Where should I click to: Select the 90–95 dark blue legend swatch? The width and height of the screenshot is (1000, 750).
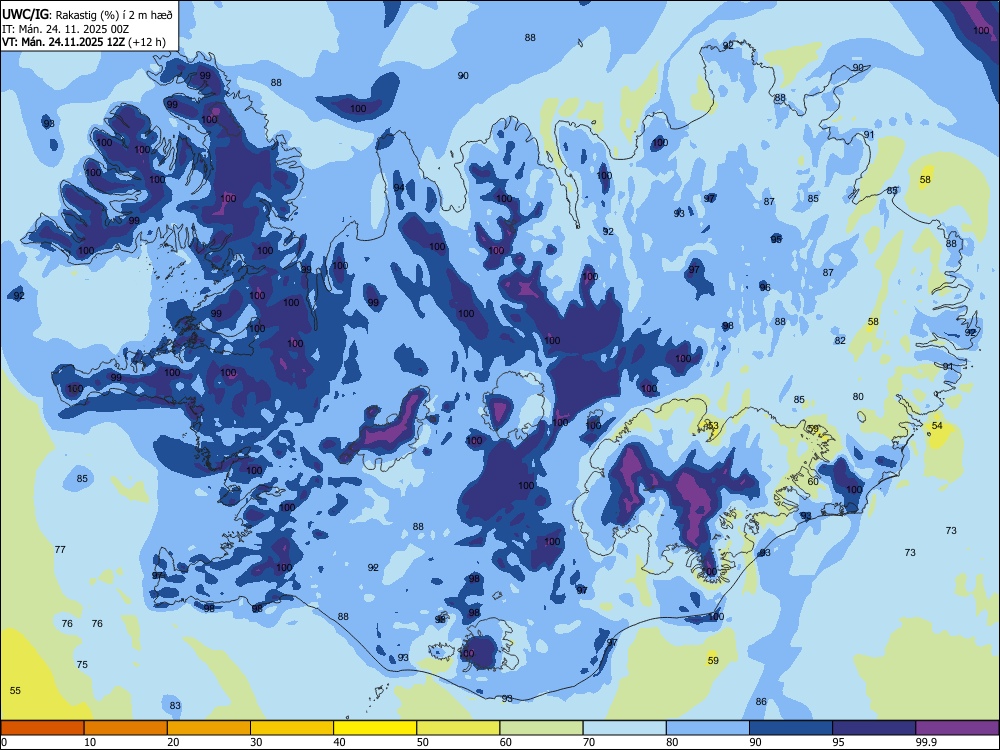tap(791, 728)
